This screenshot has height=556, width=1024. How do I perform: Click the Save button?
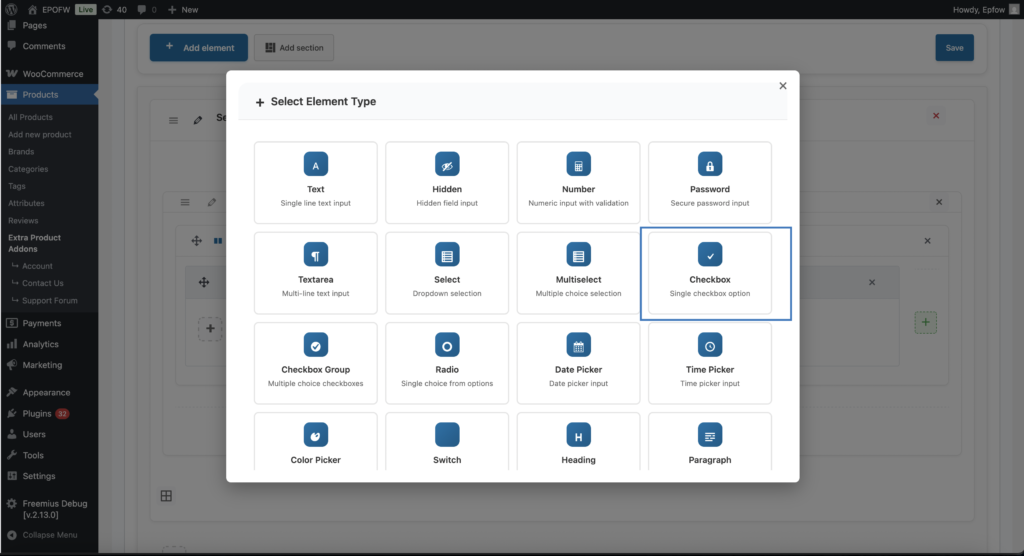[x=954, y=48]
